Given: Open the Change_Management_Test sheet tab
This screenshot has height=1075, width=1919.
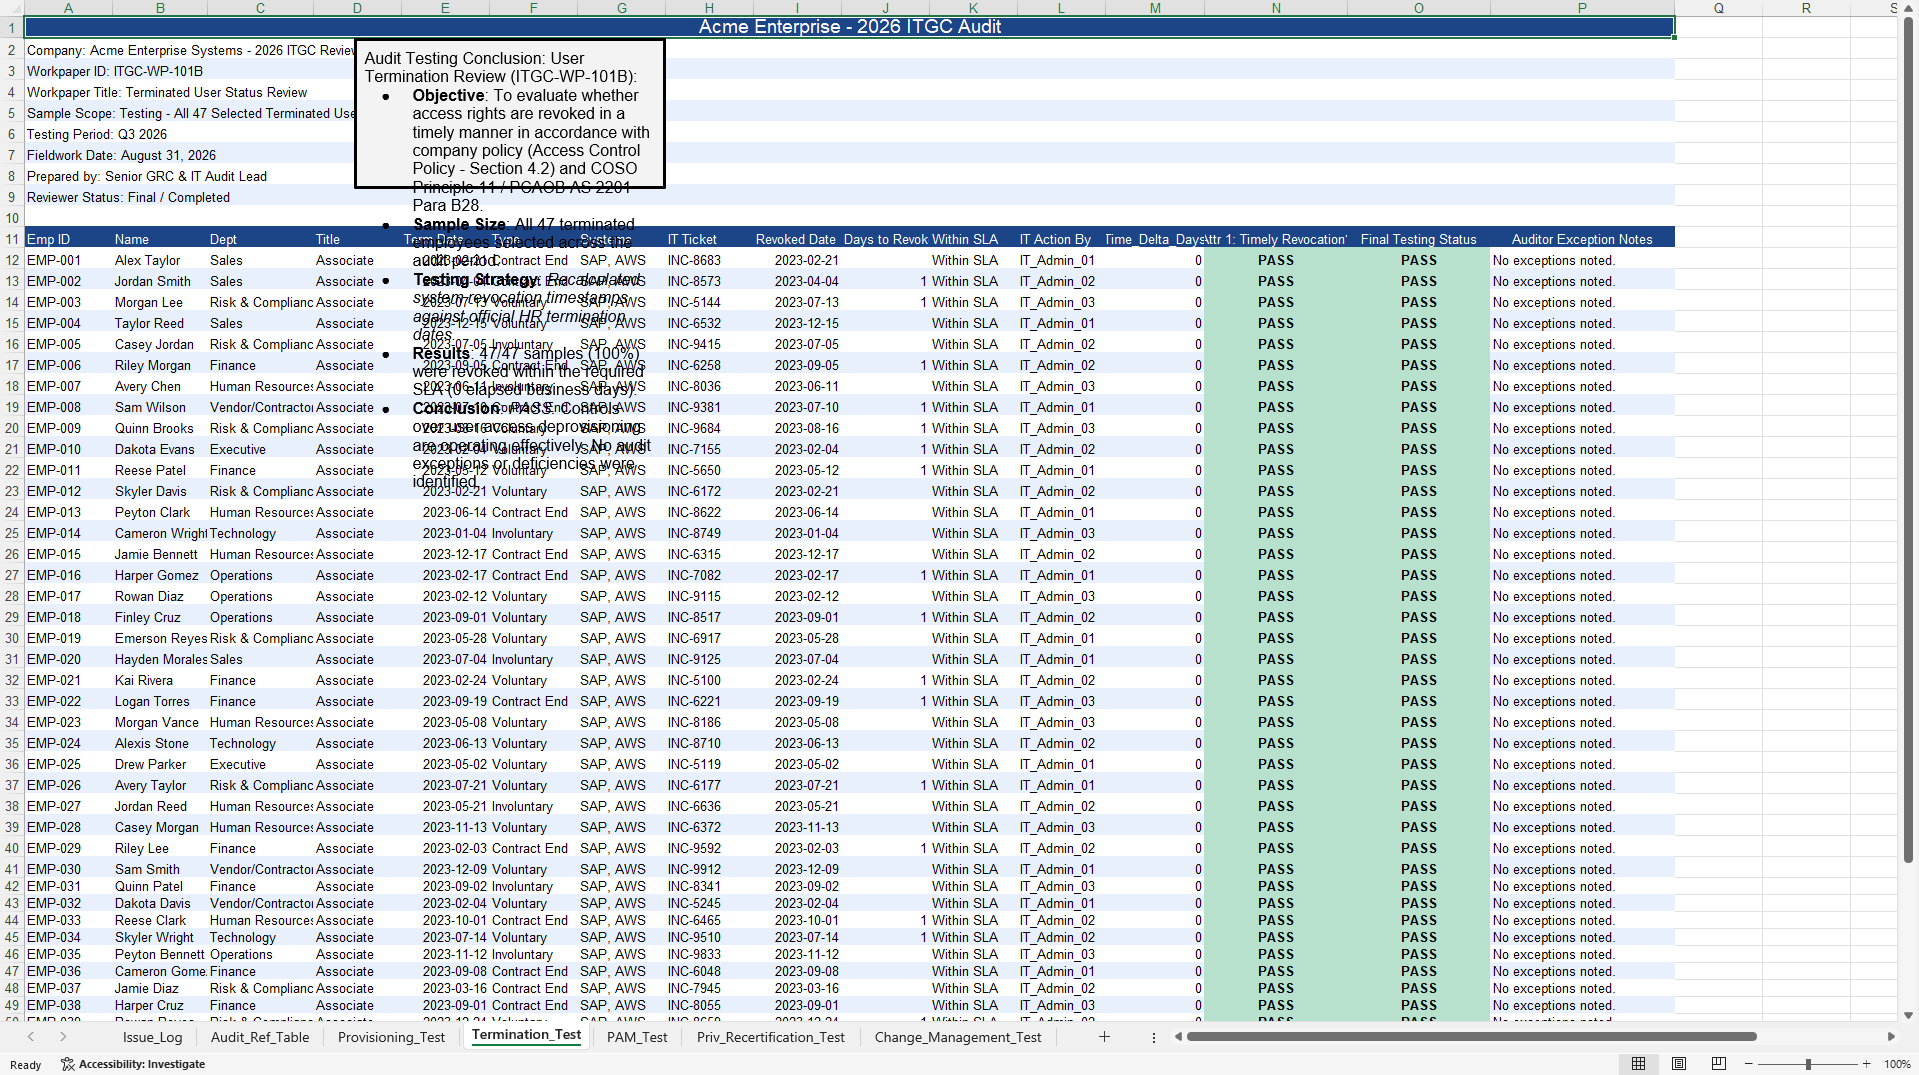Looking at the screenshot, I should click(x=958, y=1037).
